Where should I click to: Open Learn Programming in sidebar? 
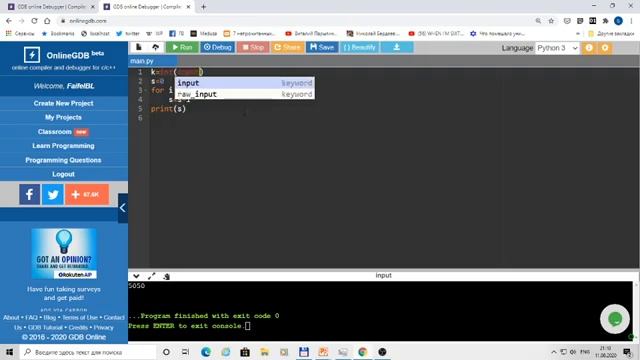coord(64,146)
